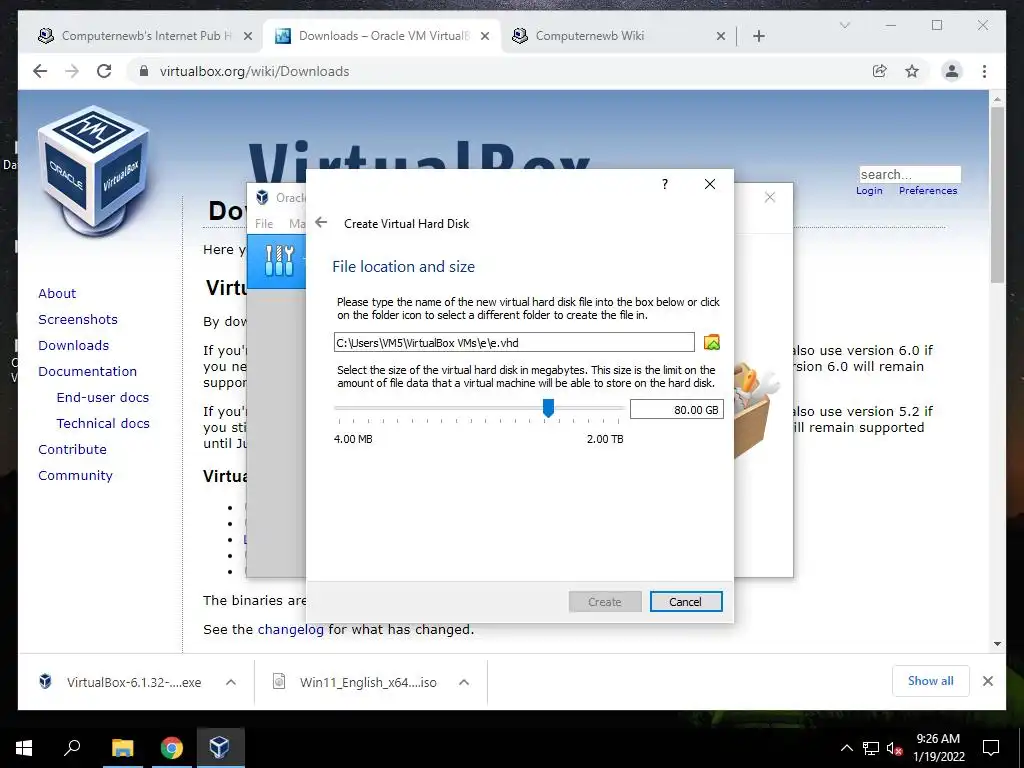1024x768 pixels.
Task: Switch to Chrome in the taskbar
Action: 172,748
